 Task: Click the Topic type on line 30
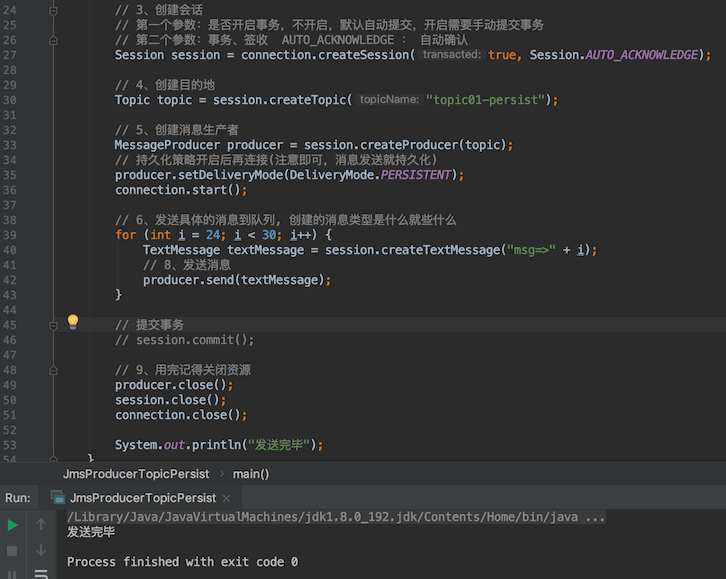click(132, 100)
